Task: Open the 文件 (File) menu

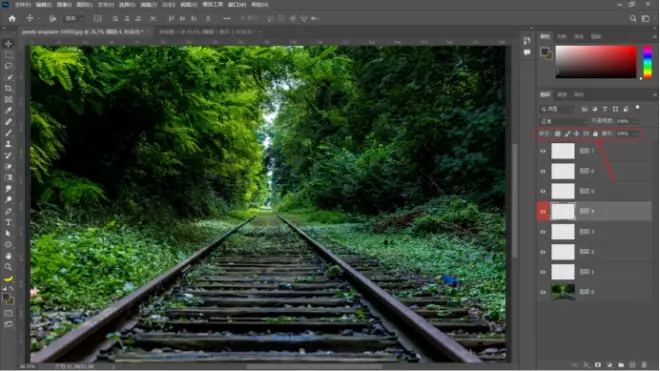Action: [x=22, y=5]
